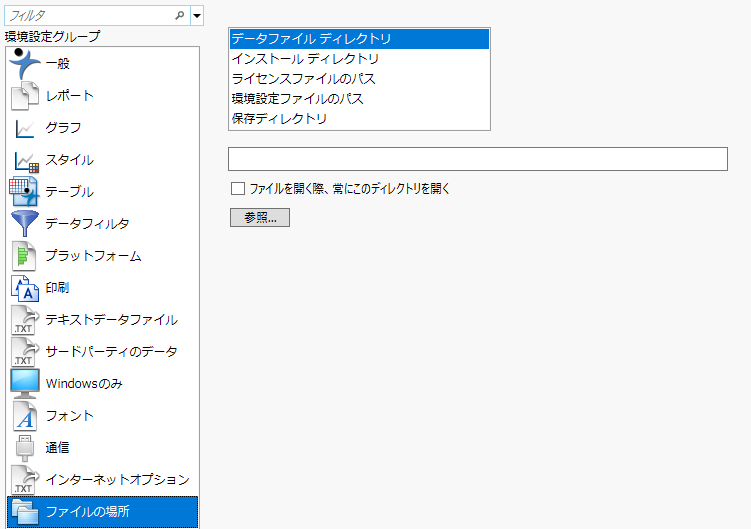Select ライセンスファイルのパス in the list

click(x=359, y=79)
